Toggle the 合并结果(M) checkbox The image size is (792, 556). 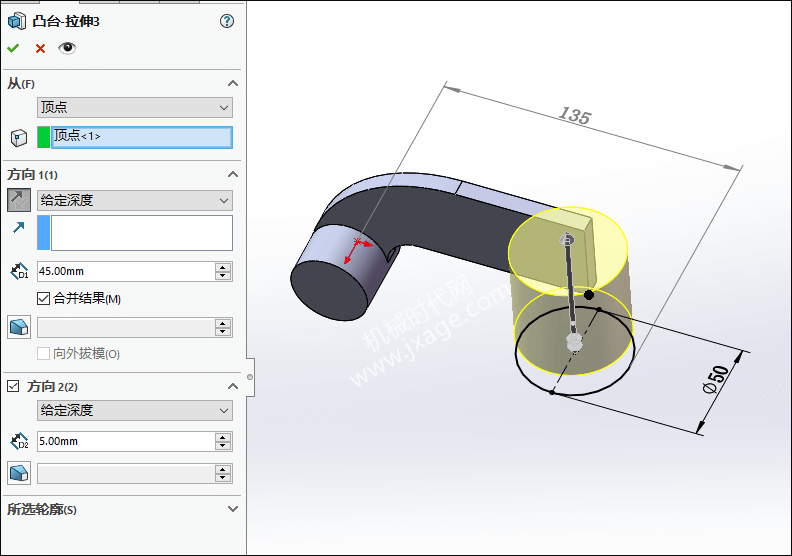43,298
